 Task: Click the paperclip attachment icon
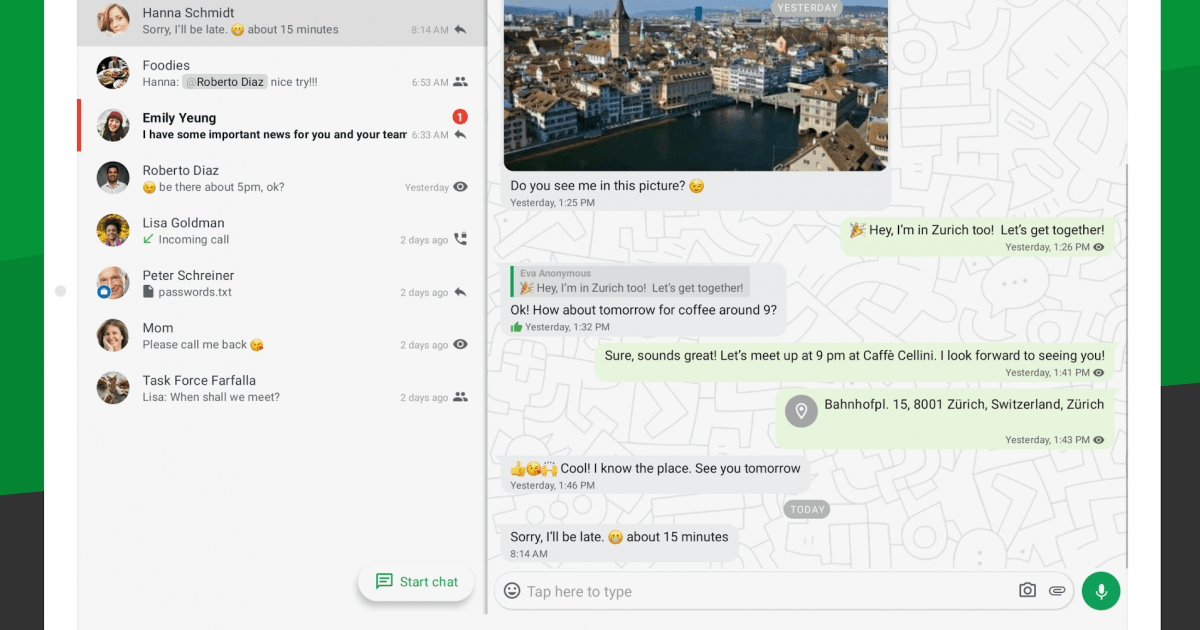(x=1057, y=591)
